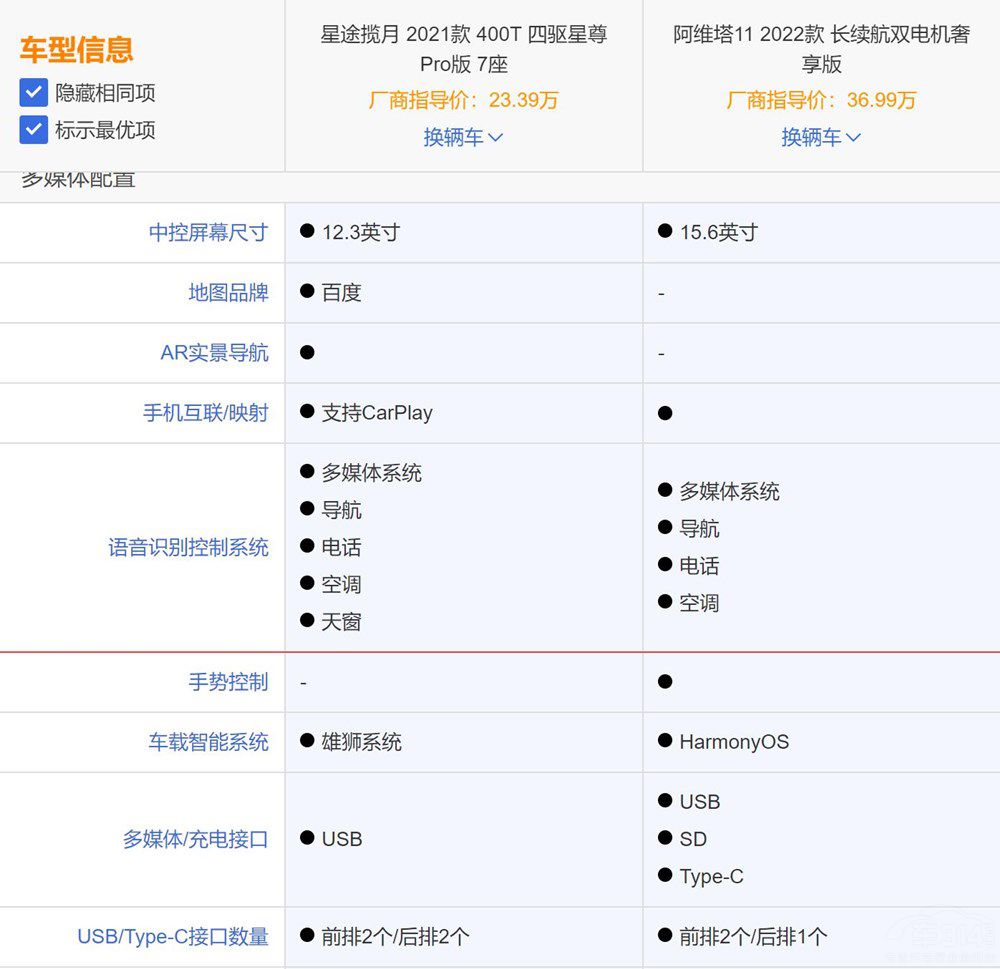Click the 手机互联/映射 link

(208, 412)
